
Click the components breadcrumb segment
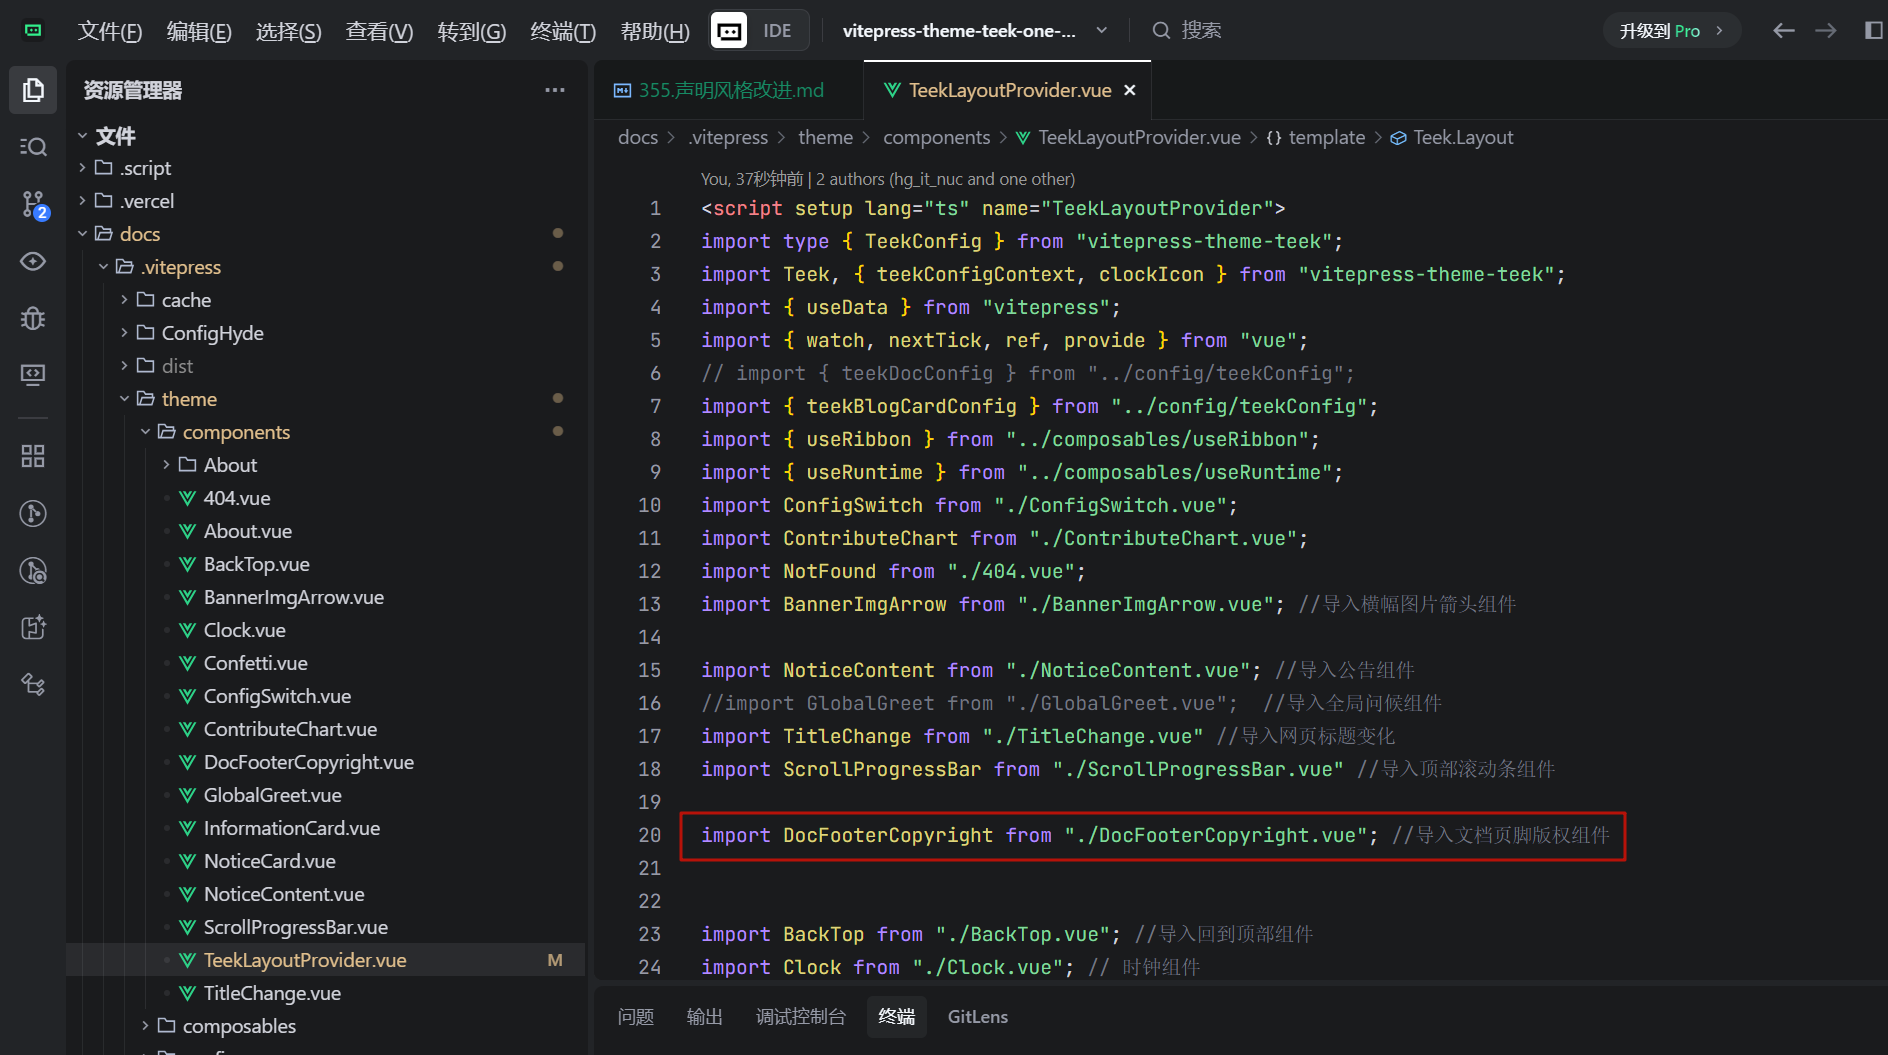(936, 137)
